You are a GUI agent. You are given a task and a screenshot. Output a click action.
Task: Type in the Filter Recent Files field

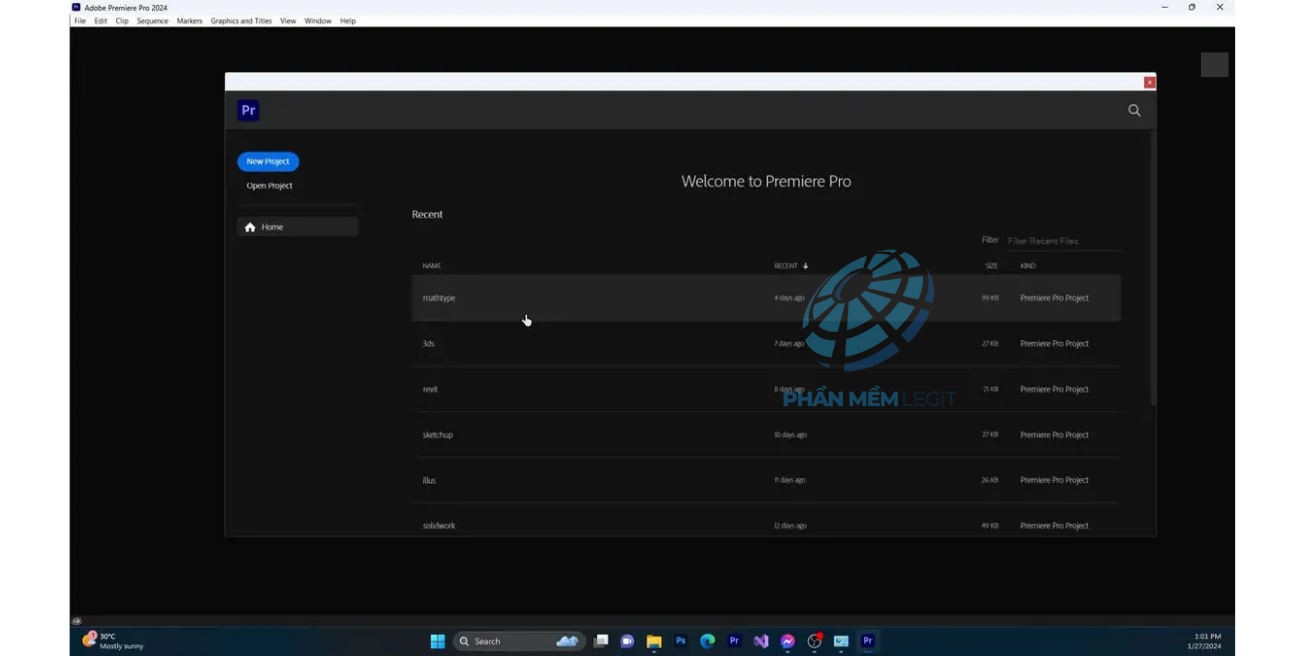point(1062,241)
